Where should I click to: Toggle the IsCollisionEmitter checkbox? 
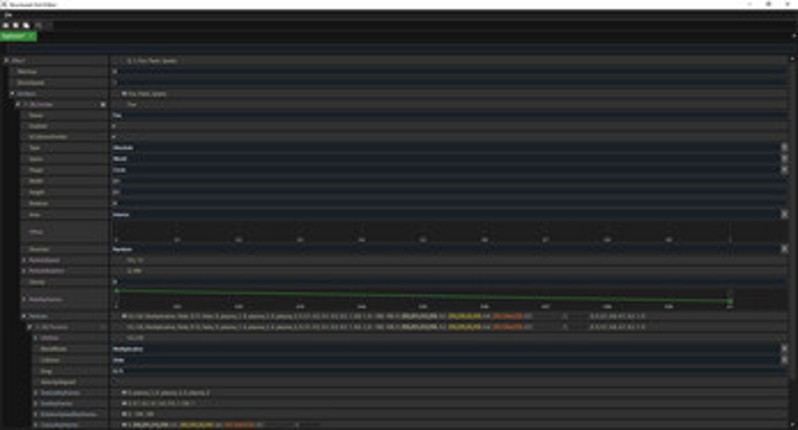114,137
